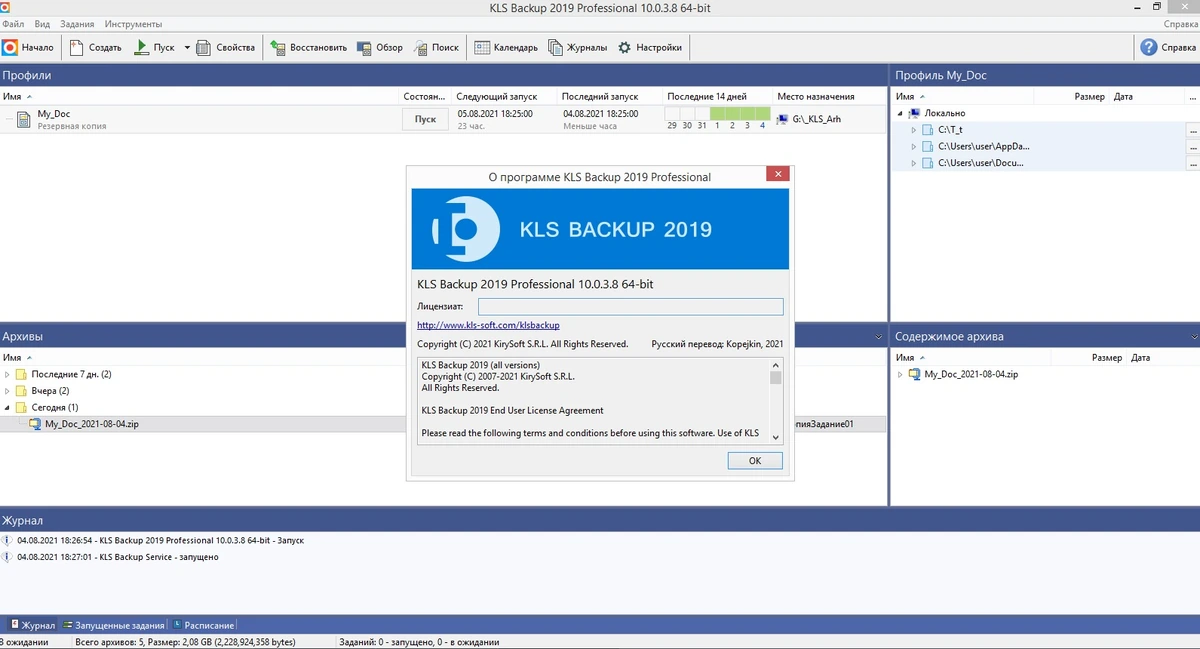Close the О программе dialog

[777, 174]
